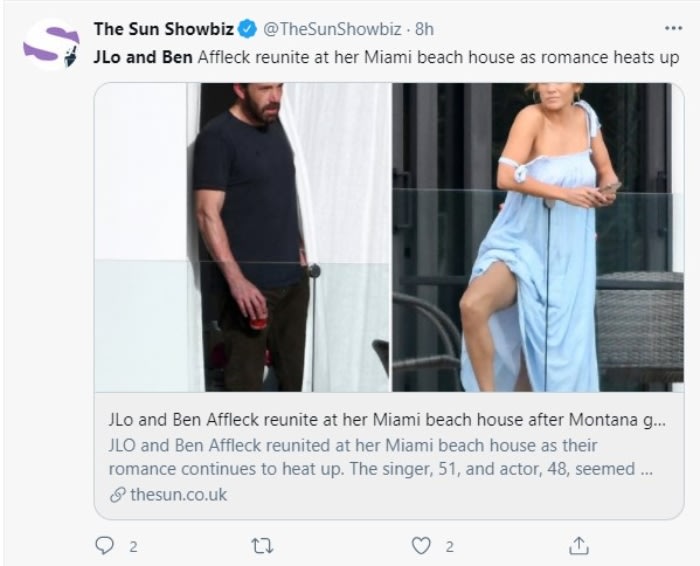Open the left photo of man in black shirt
Viewport: 700px width, 566px height.
(x=243, y=237)
